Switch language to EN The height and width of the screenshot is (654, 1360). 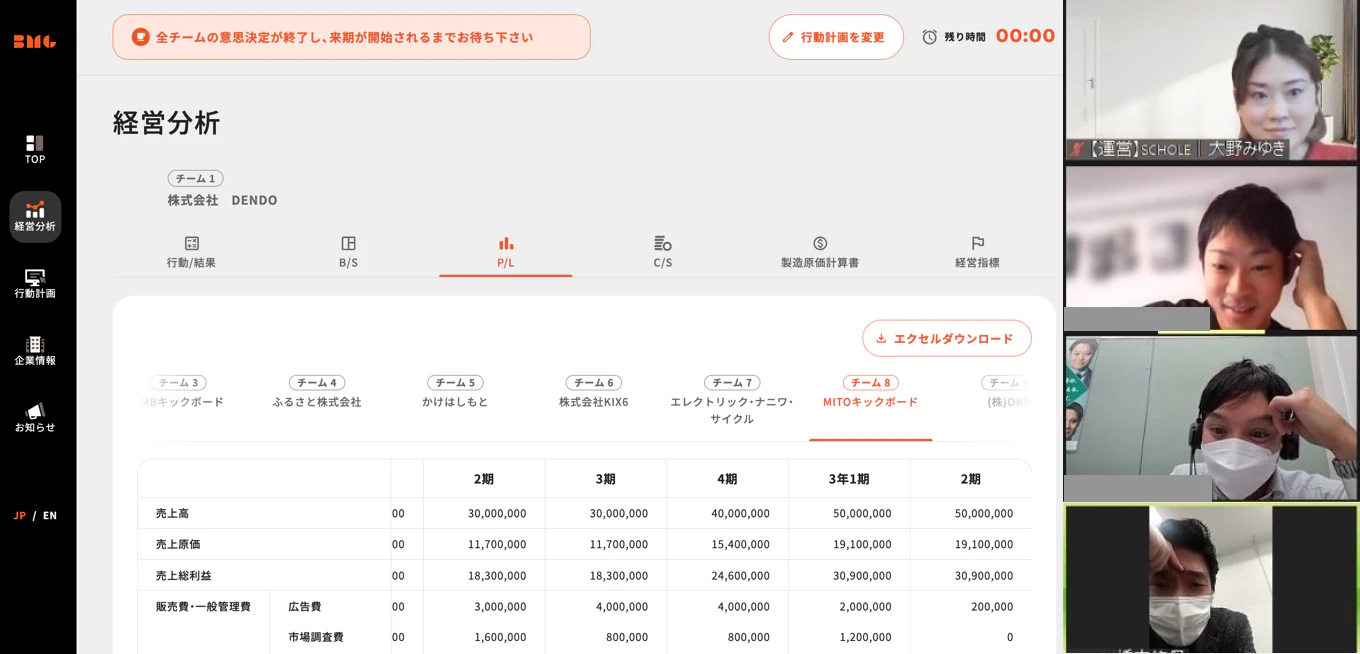click(50, 516)
